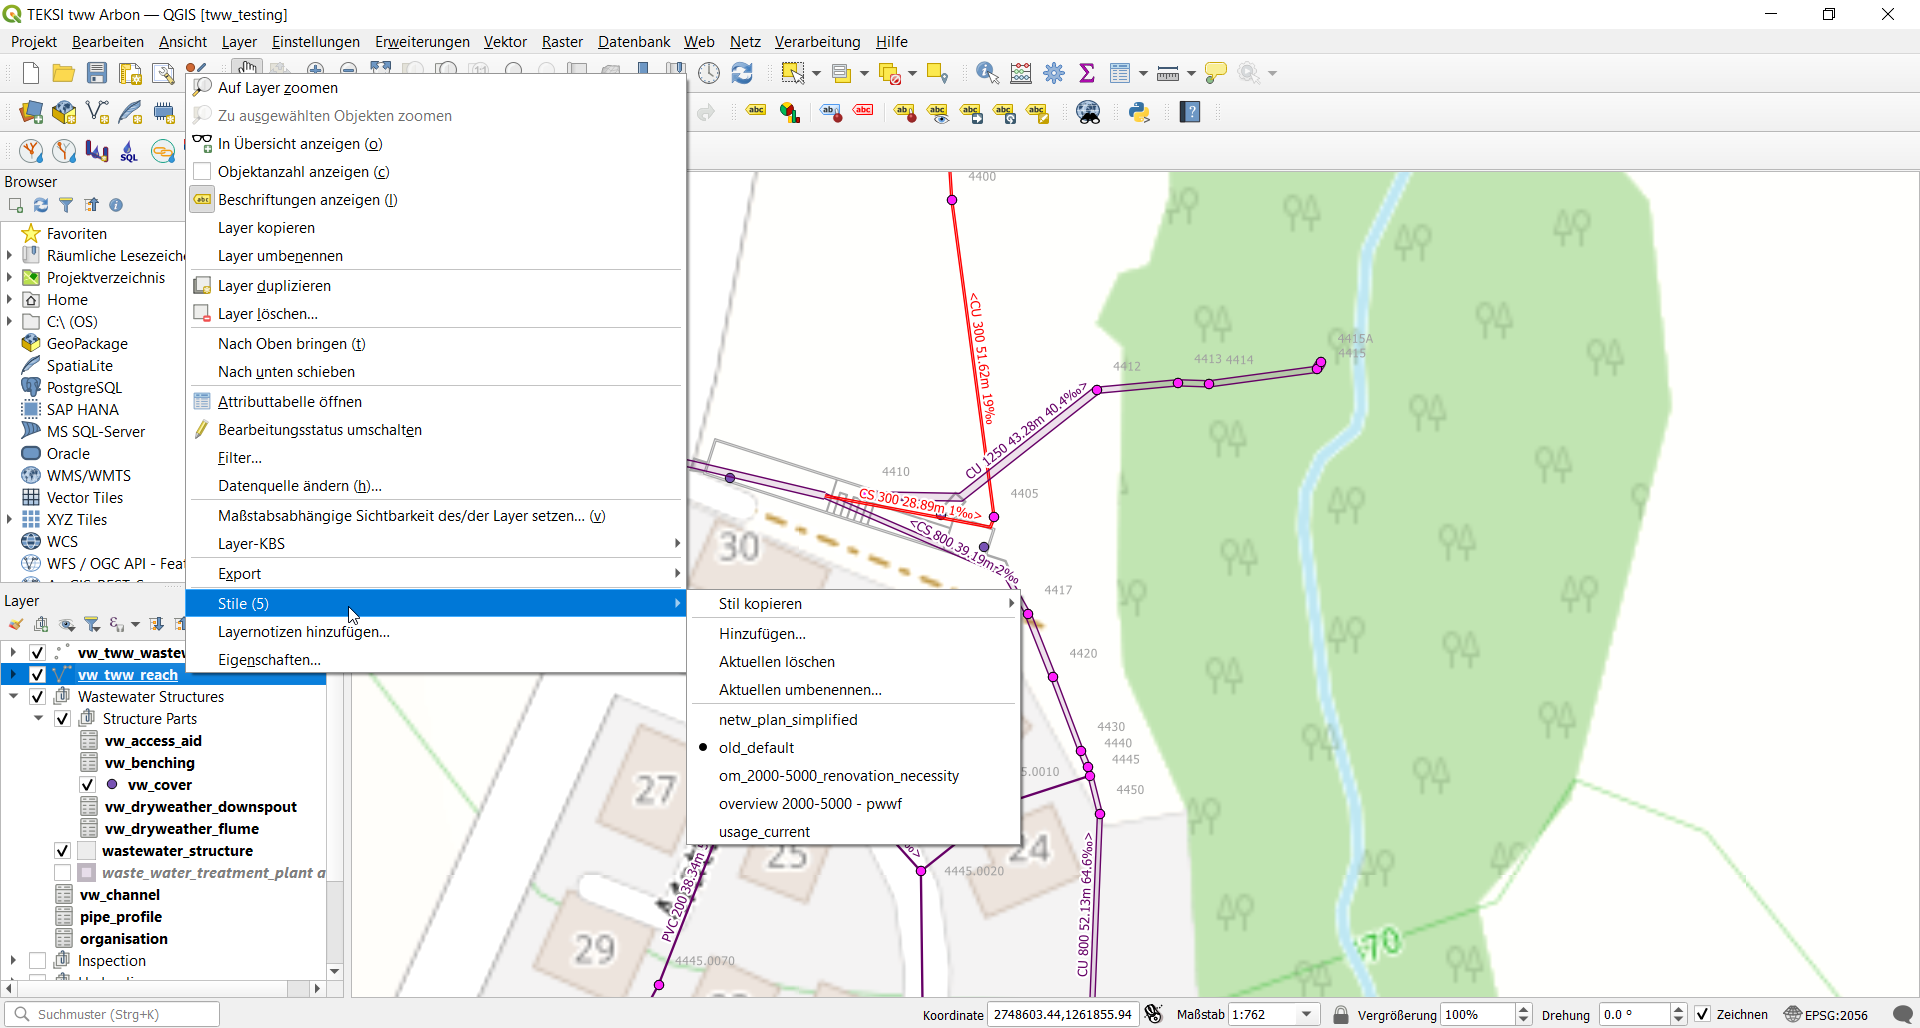
Task: Refresh the map canvas
Action: 742,73
